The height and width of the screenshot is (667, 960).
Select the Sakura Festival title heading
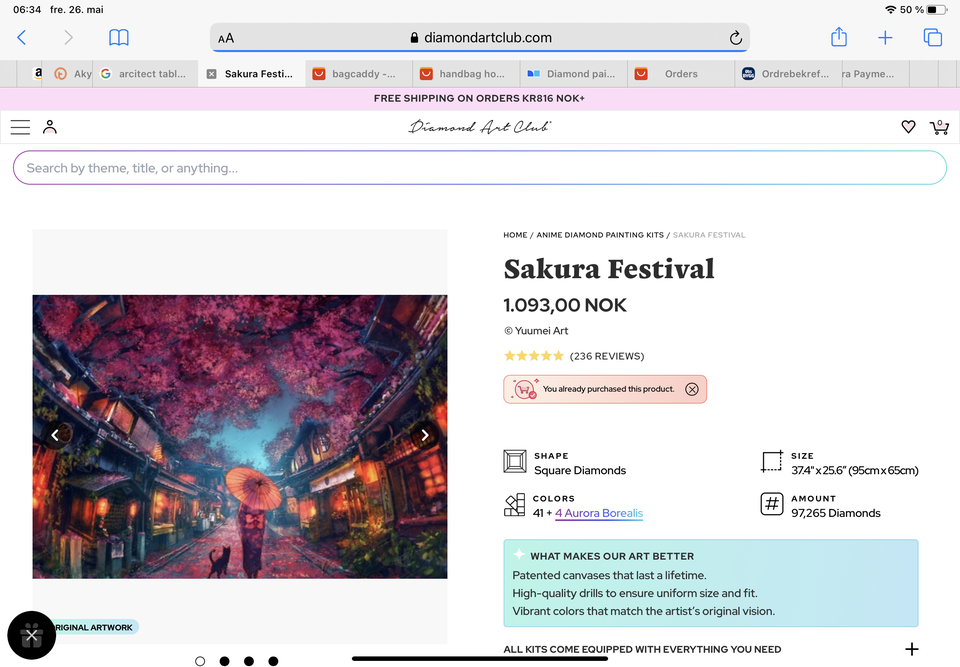(x=609, y=269)
